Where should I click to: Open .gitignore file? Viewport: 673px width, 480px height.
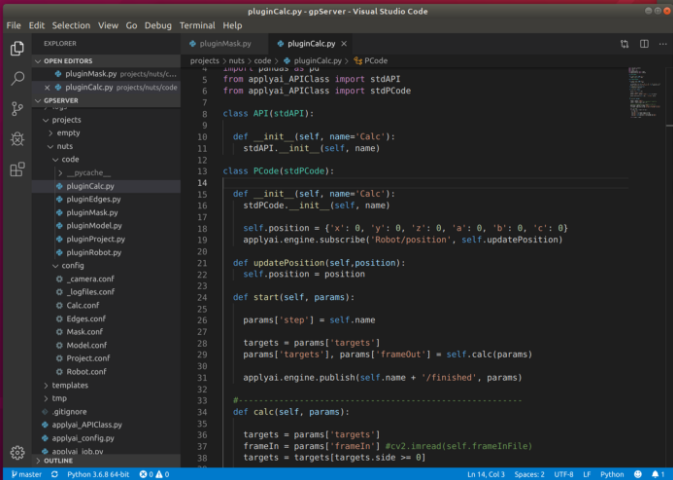click(x=106, y=412)
